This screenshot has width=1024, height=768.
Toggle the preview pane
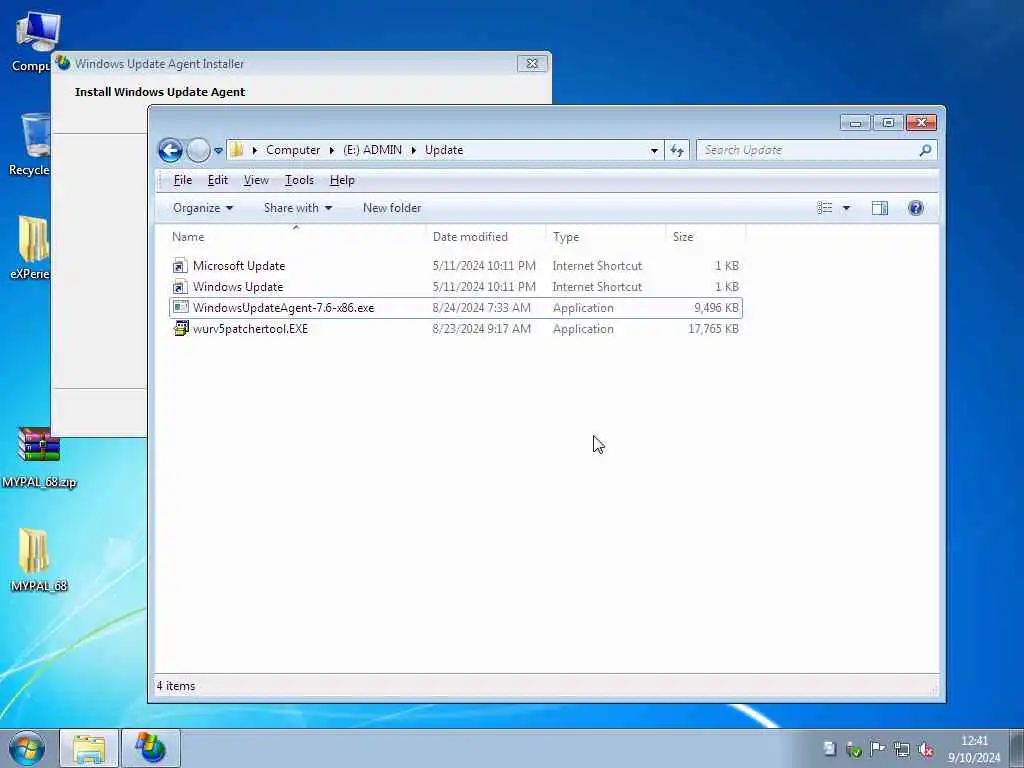[880, 208]
